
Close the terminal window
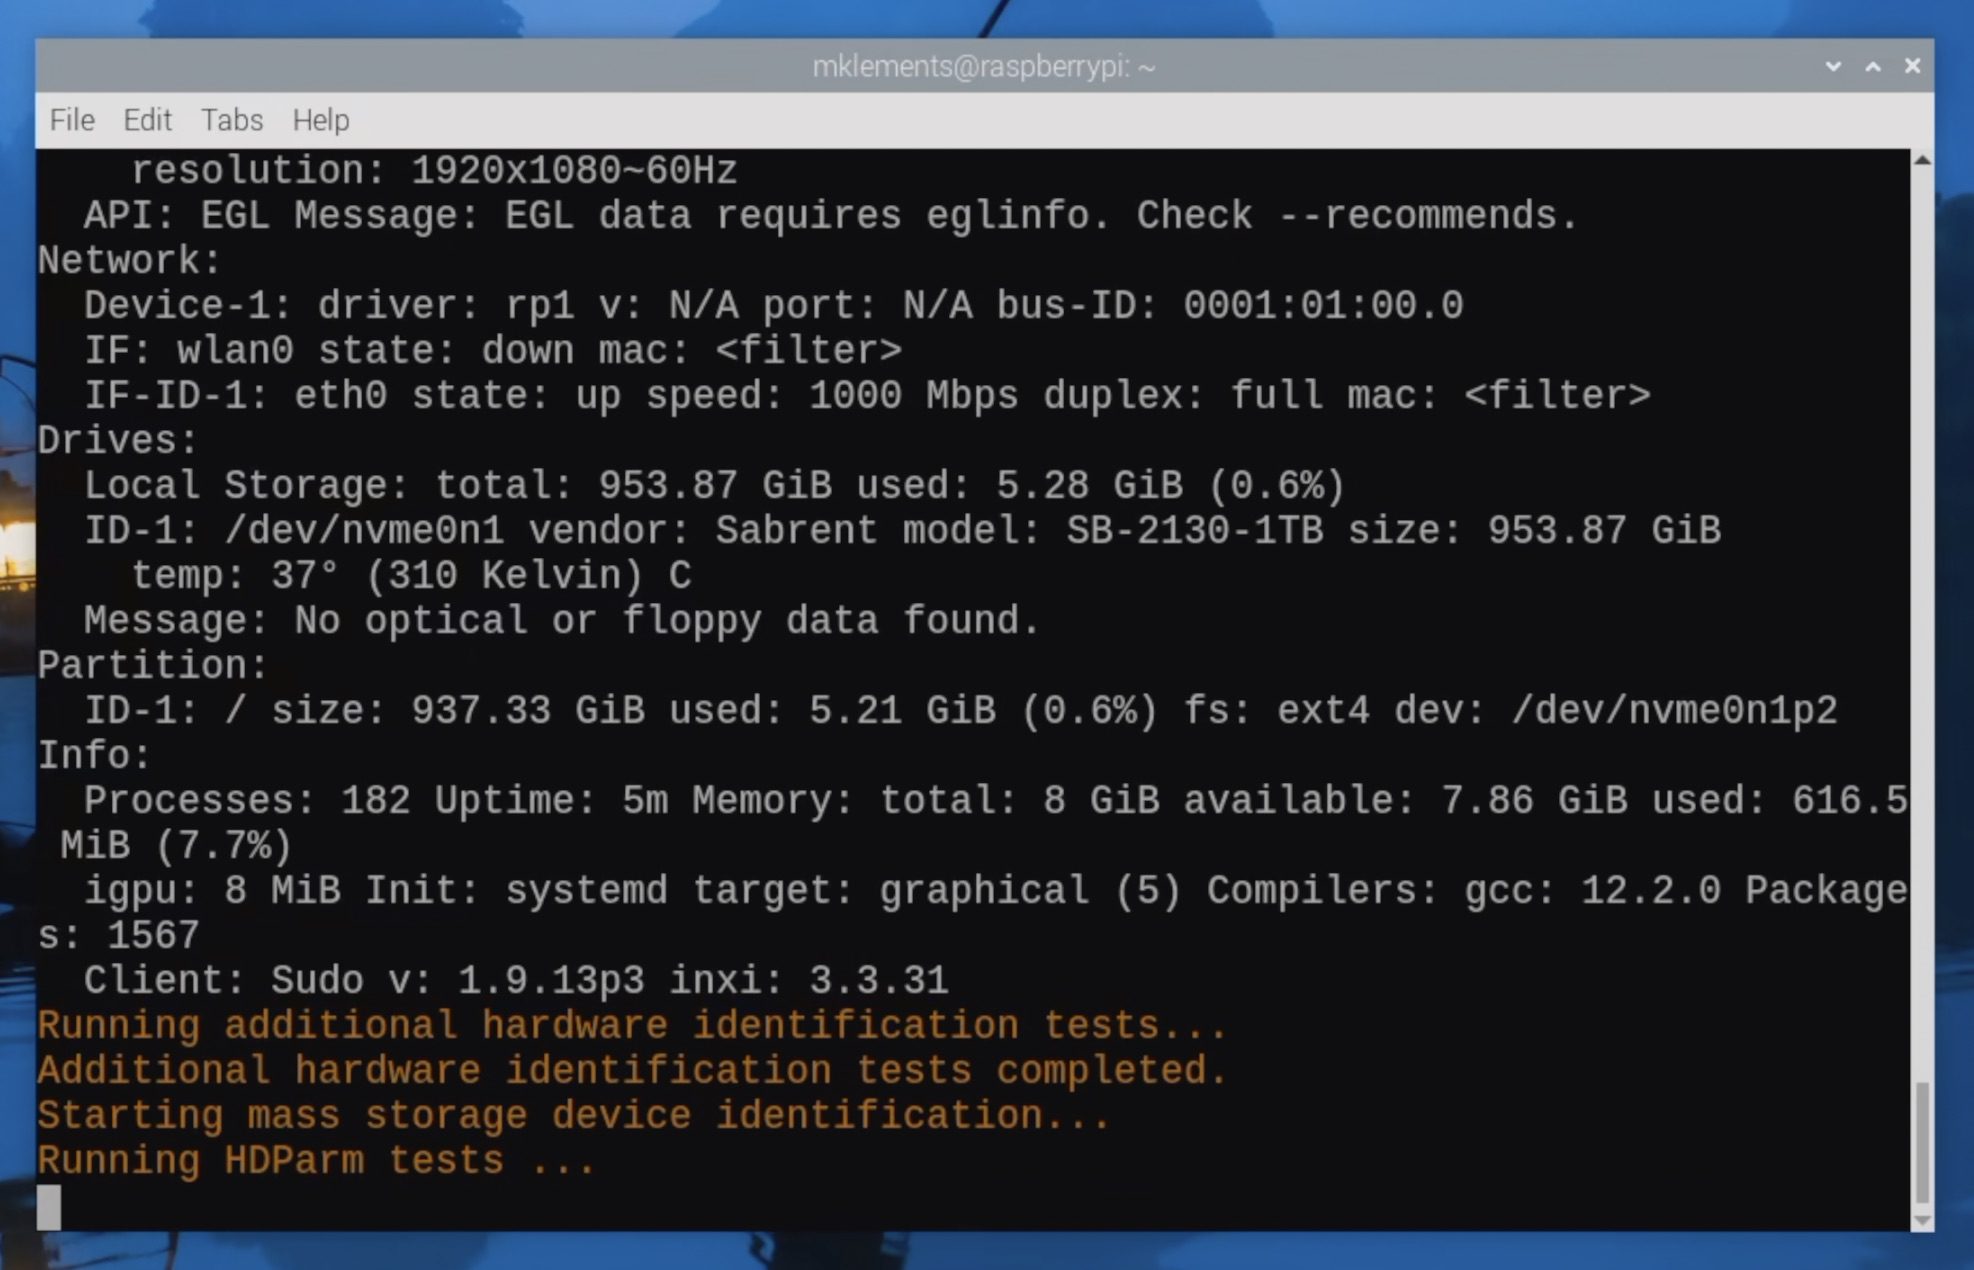click(x=1912, y=66)
